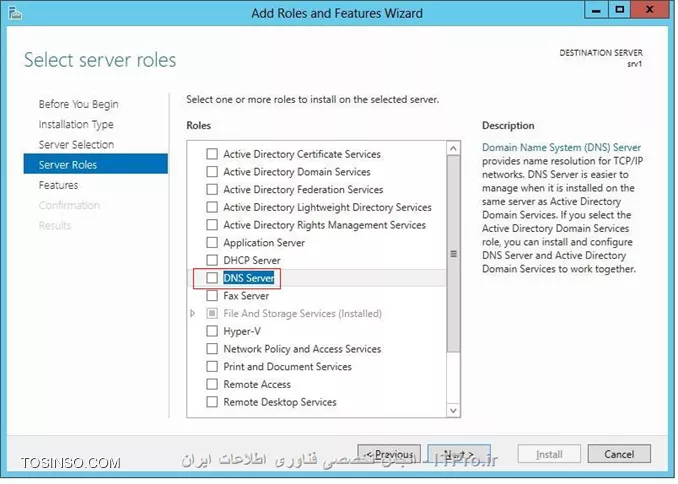This screenshot has height=484, width=678.
Task: Click Domain Name System (DNS) Server description heading
Action: coord(561,147)
